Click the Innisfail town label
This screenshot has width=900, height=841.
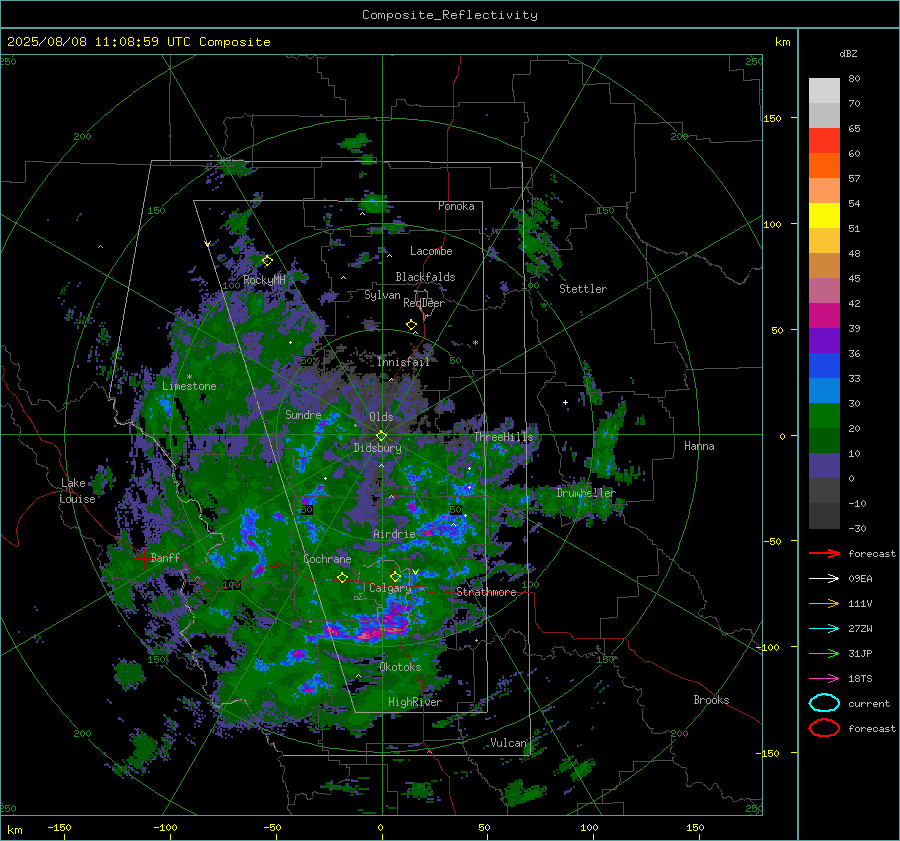(x=403, y=362)
